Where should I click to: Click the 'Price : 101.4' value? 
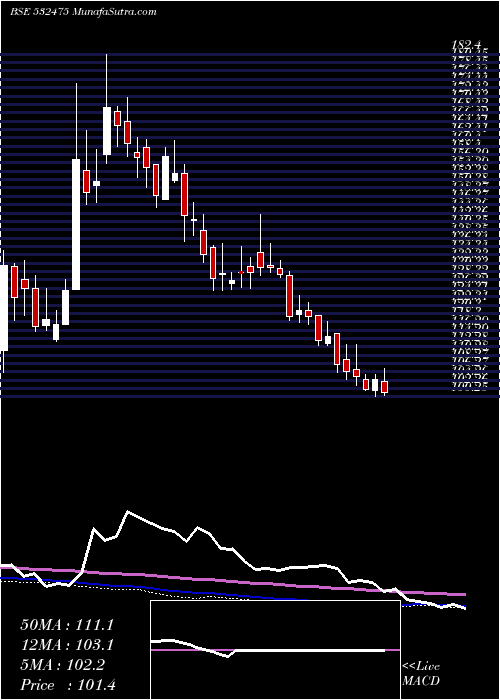[x=68, y=685]
